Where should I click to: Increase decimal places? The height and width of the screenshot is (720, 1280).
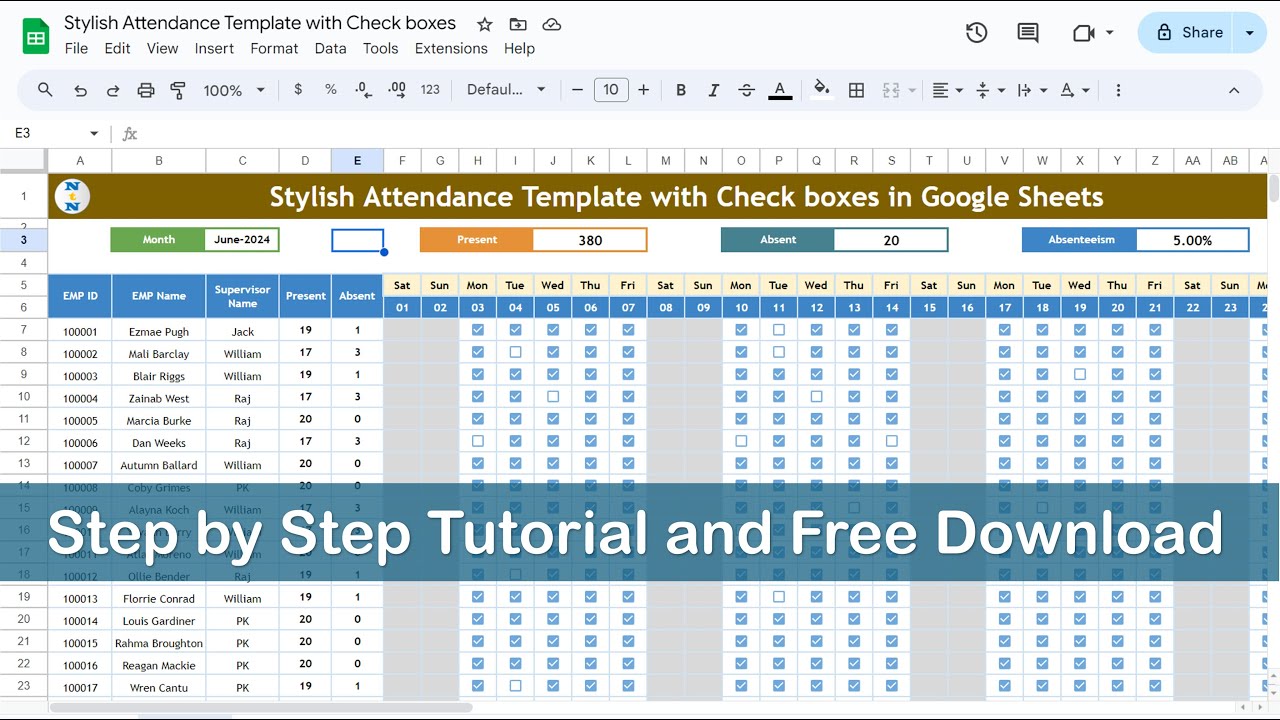397,90
